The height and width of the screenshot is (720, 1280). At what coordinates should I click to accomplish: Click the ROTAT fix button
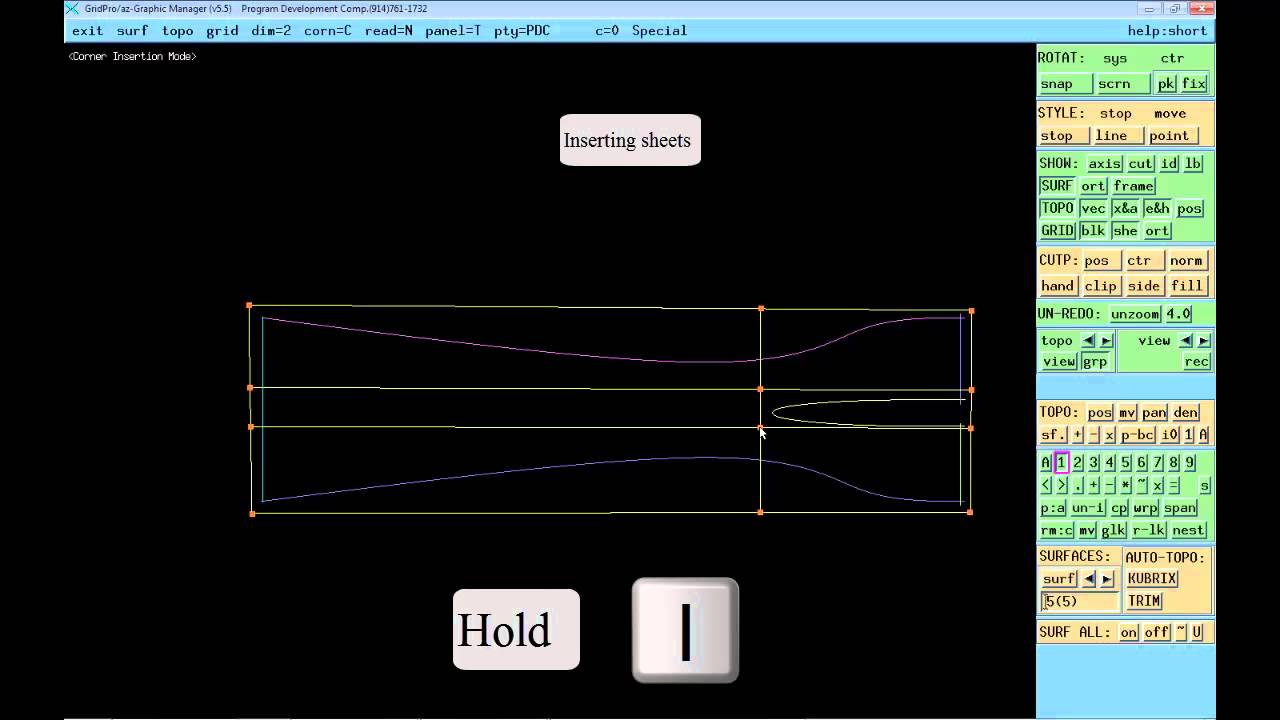(x=1195, y=84)
